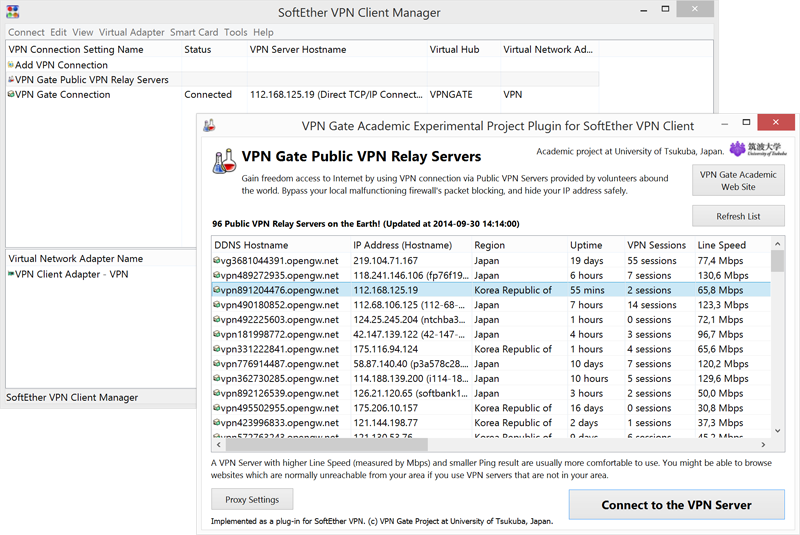Select IP address 121.144.198.77

[385, 423]
